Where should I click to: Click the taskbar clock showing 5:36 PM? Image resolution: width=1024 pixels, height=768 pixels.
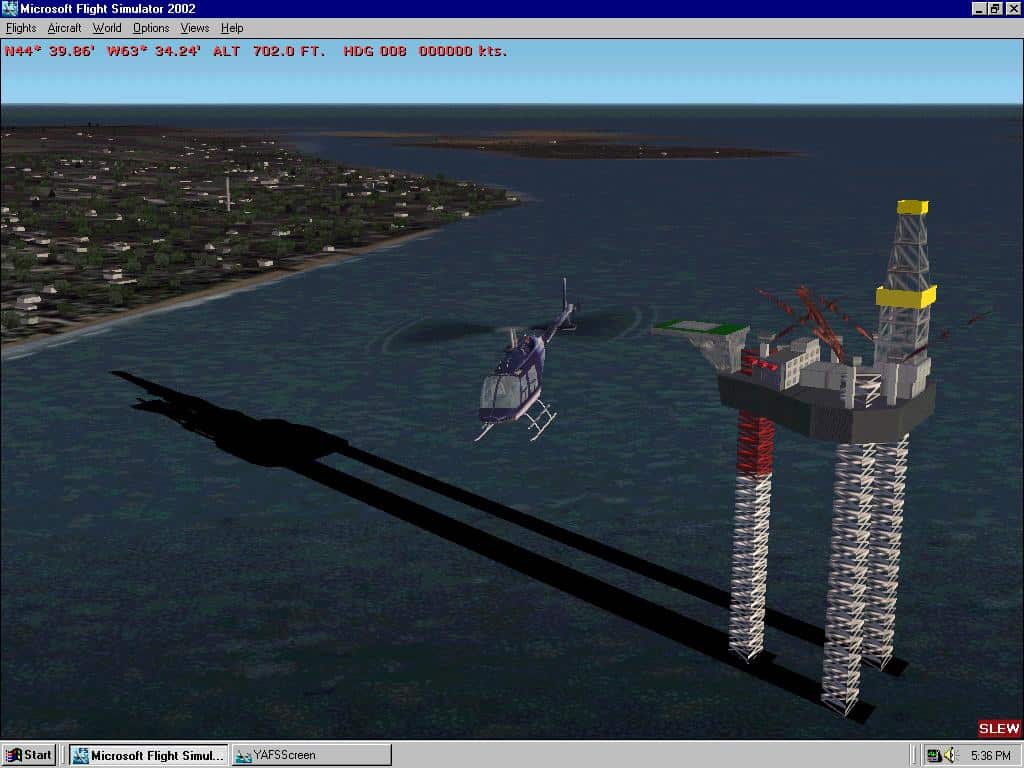pos(989,755)
